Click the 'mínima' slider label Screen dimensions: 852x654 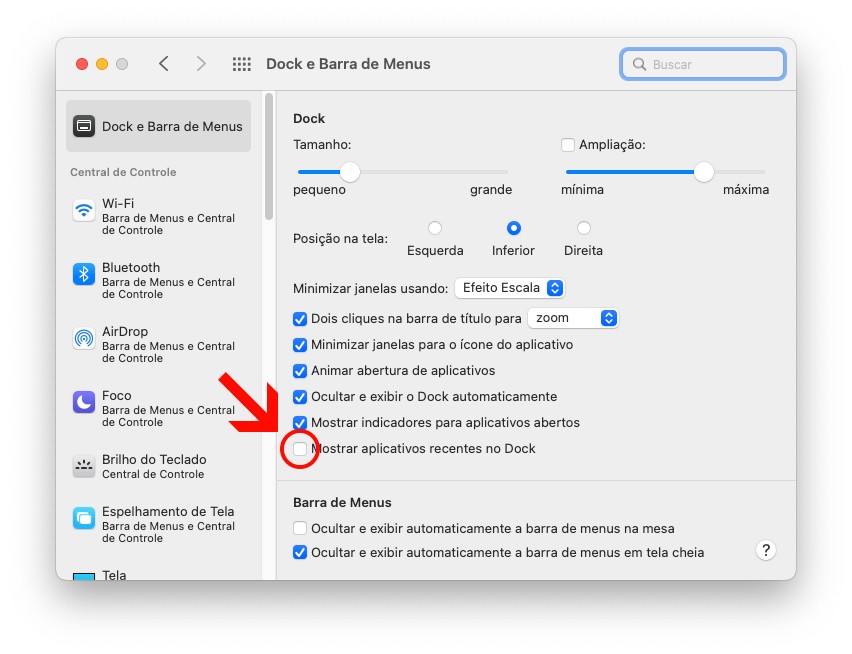(x=582, y=190)
